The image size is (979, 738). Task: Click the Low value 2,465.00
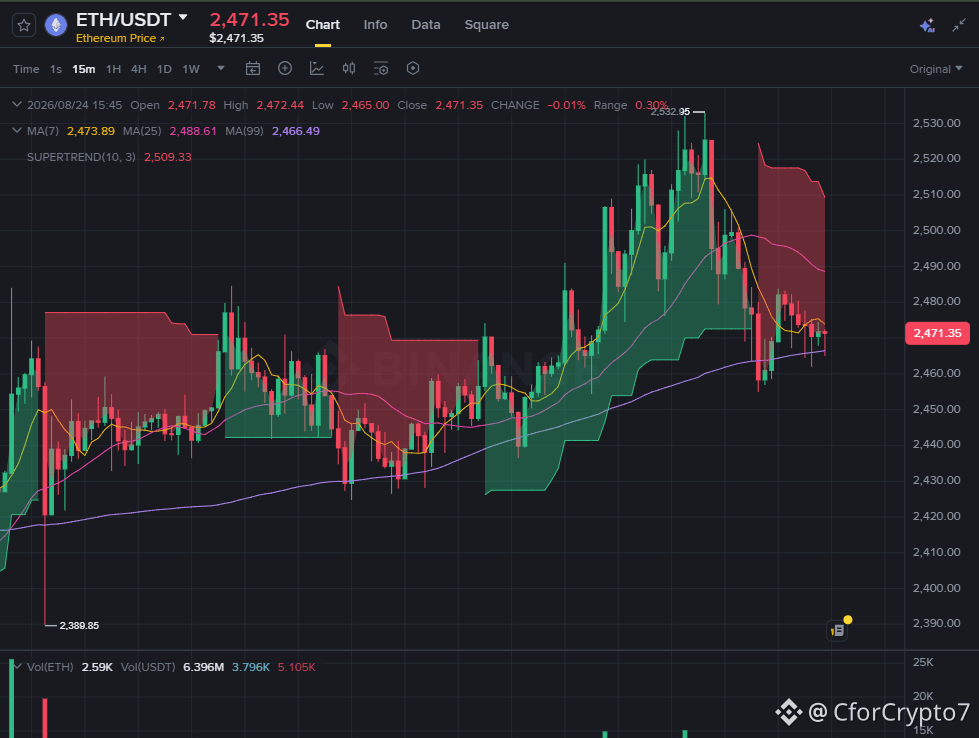pyautogui.click(x=365, y=106)
